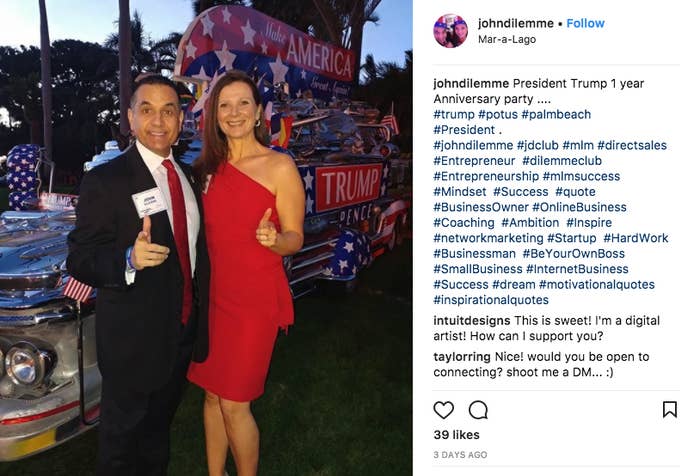This screenshot has height=476, width=700.
Task: Open the #inspirationalquotes hashtag
Action: click(491, 300)
